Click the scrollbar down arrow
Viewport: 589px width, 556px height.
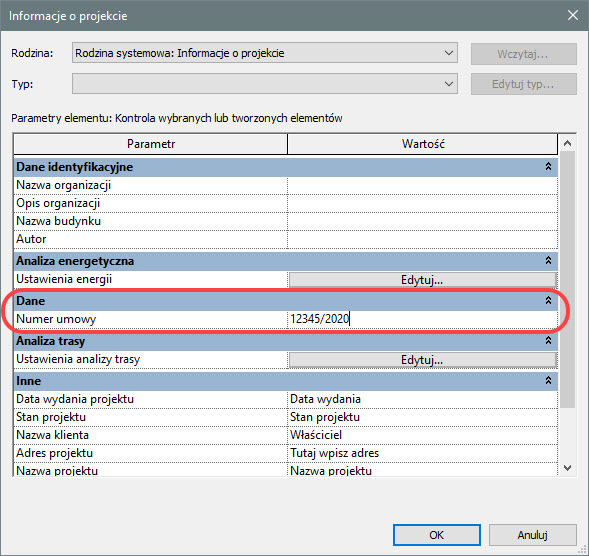[567, 468]
